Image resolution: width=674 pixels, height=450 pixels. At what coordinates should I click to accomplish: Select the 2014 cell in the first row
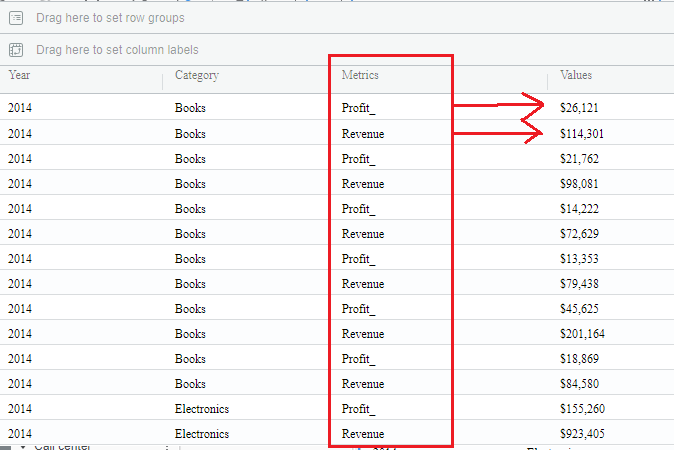20,107
